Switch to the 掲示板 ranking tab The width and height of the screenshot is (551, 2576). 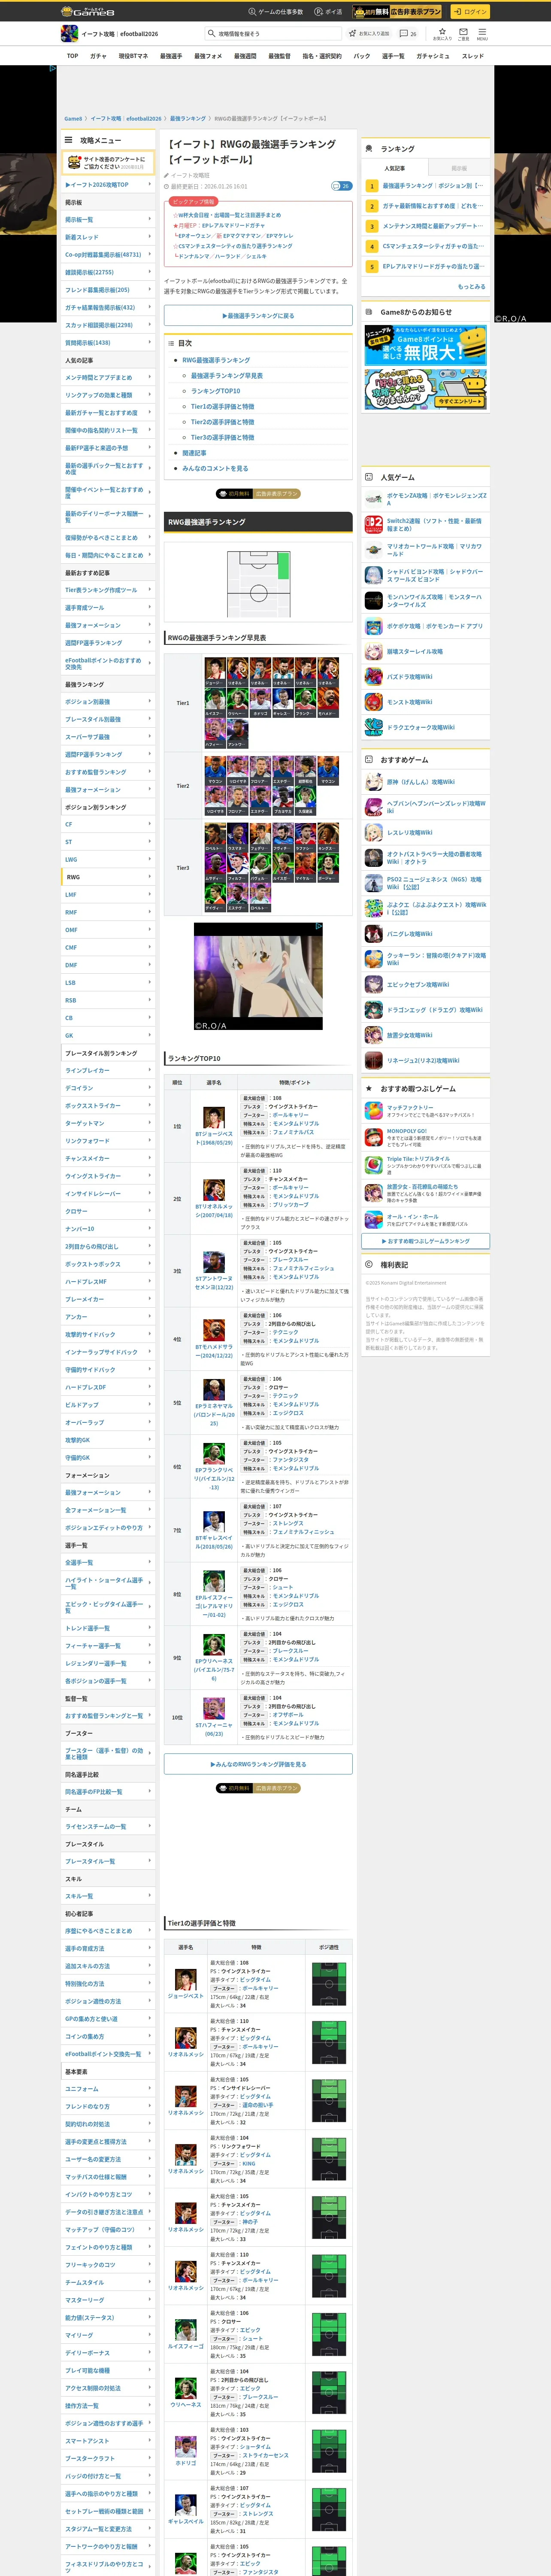pyautogui.click(x=459, y=168)
